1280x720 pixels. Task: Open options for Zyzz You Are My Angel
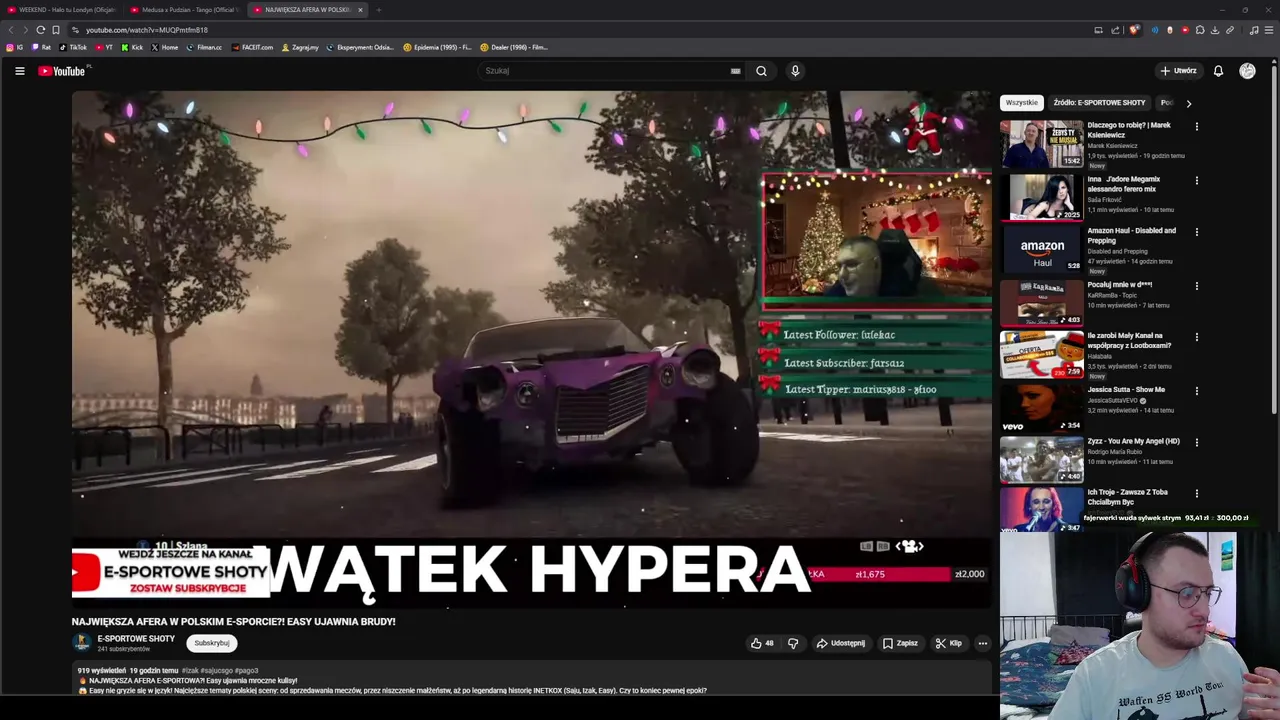[x=1196, y=443]
